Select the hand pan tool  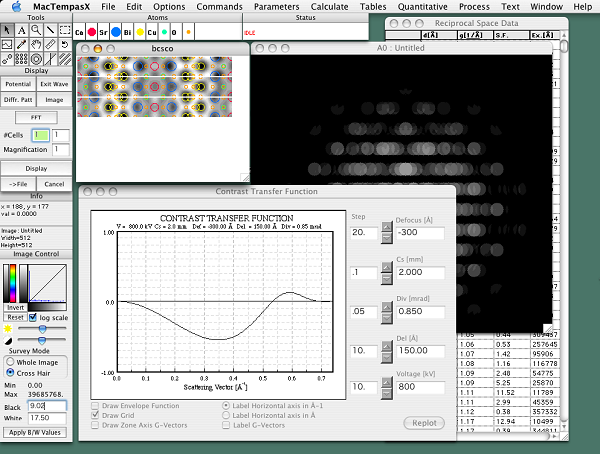click(x=37, y=43)
